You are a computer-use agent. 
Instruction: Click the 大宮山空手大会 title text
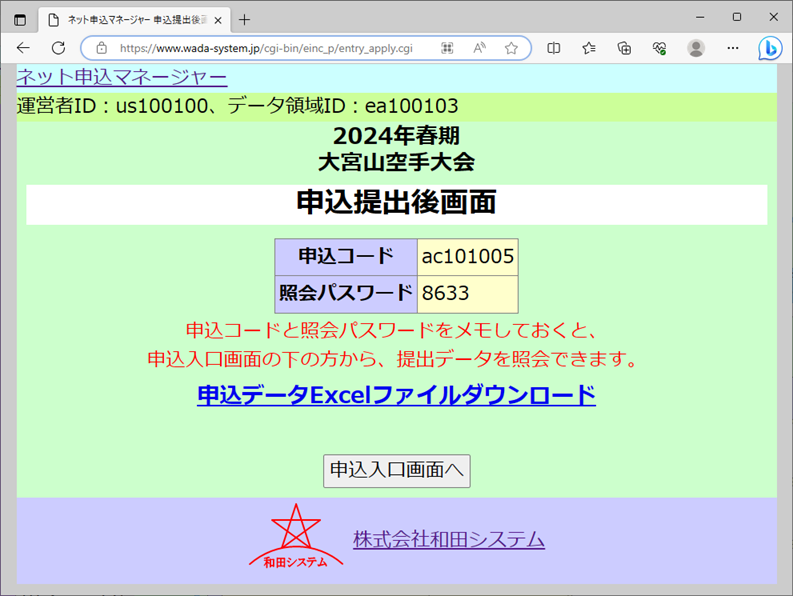pos(396,162)
